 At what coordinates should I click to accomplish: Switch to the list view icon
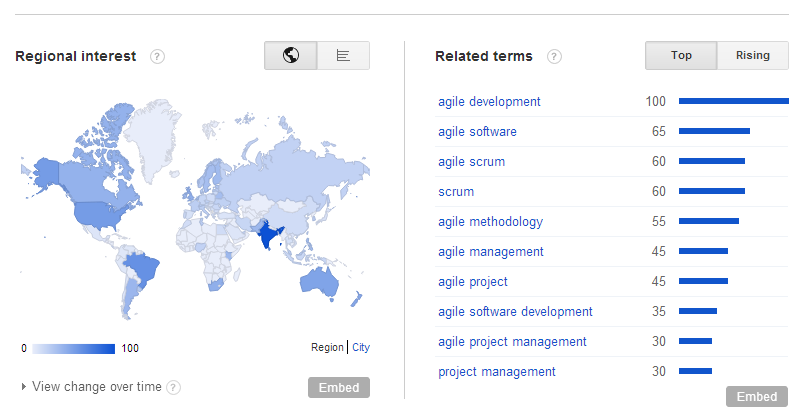(343, 56)
